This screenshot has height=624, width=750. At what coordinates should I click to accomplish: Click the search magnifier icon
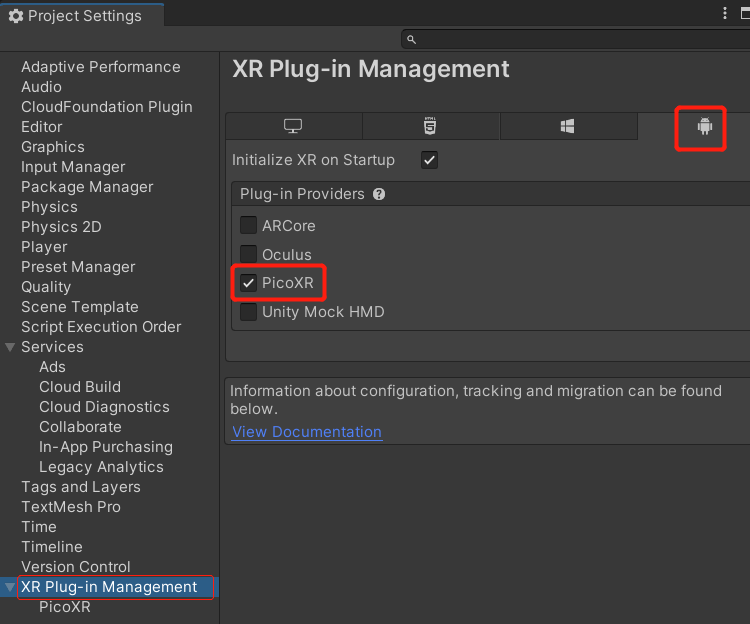pyautogui.click(x=411, y=39)
